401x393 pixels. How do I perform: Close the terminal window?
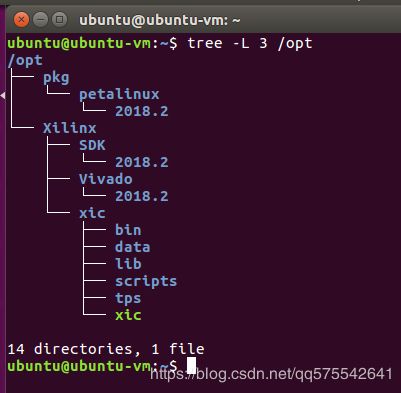point(21,20)
